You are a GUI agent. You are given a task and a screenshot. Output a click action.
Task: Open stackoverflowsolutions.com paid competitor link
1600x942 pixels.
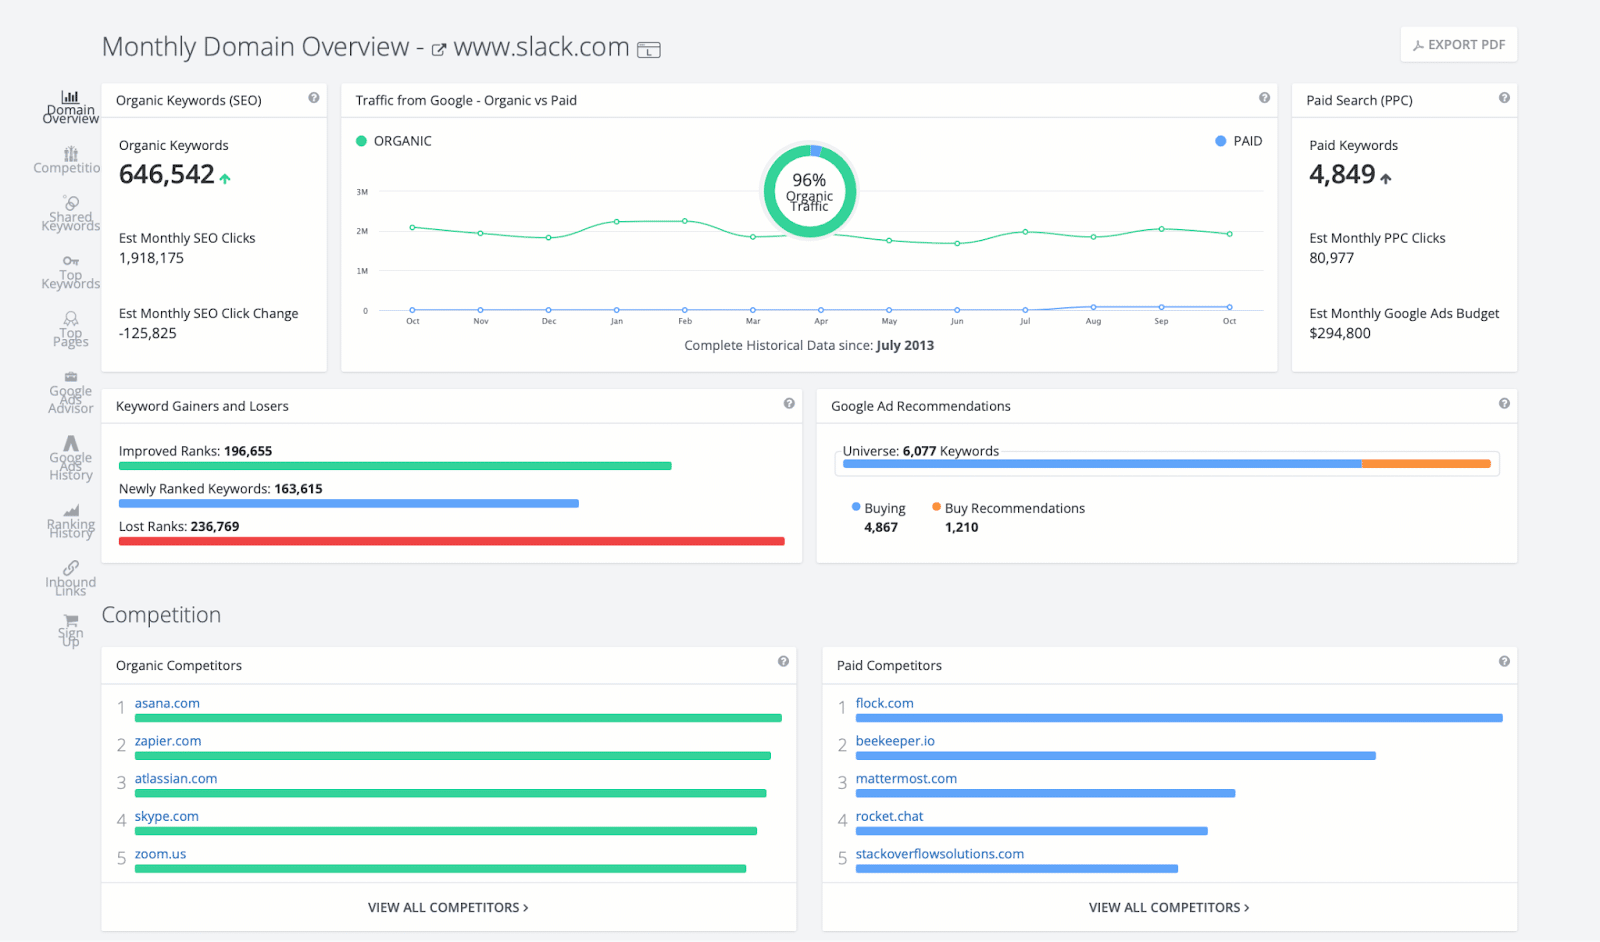pos(940,854)
